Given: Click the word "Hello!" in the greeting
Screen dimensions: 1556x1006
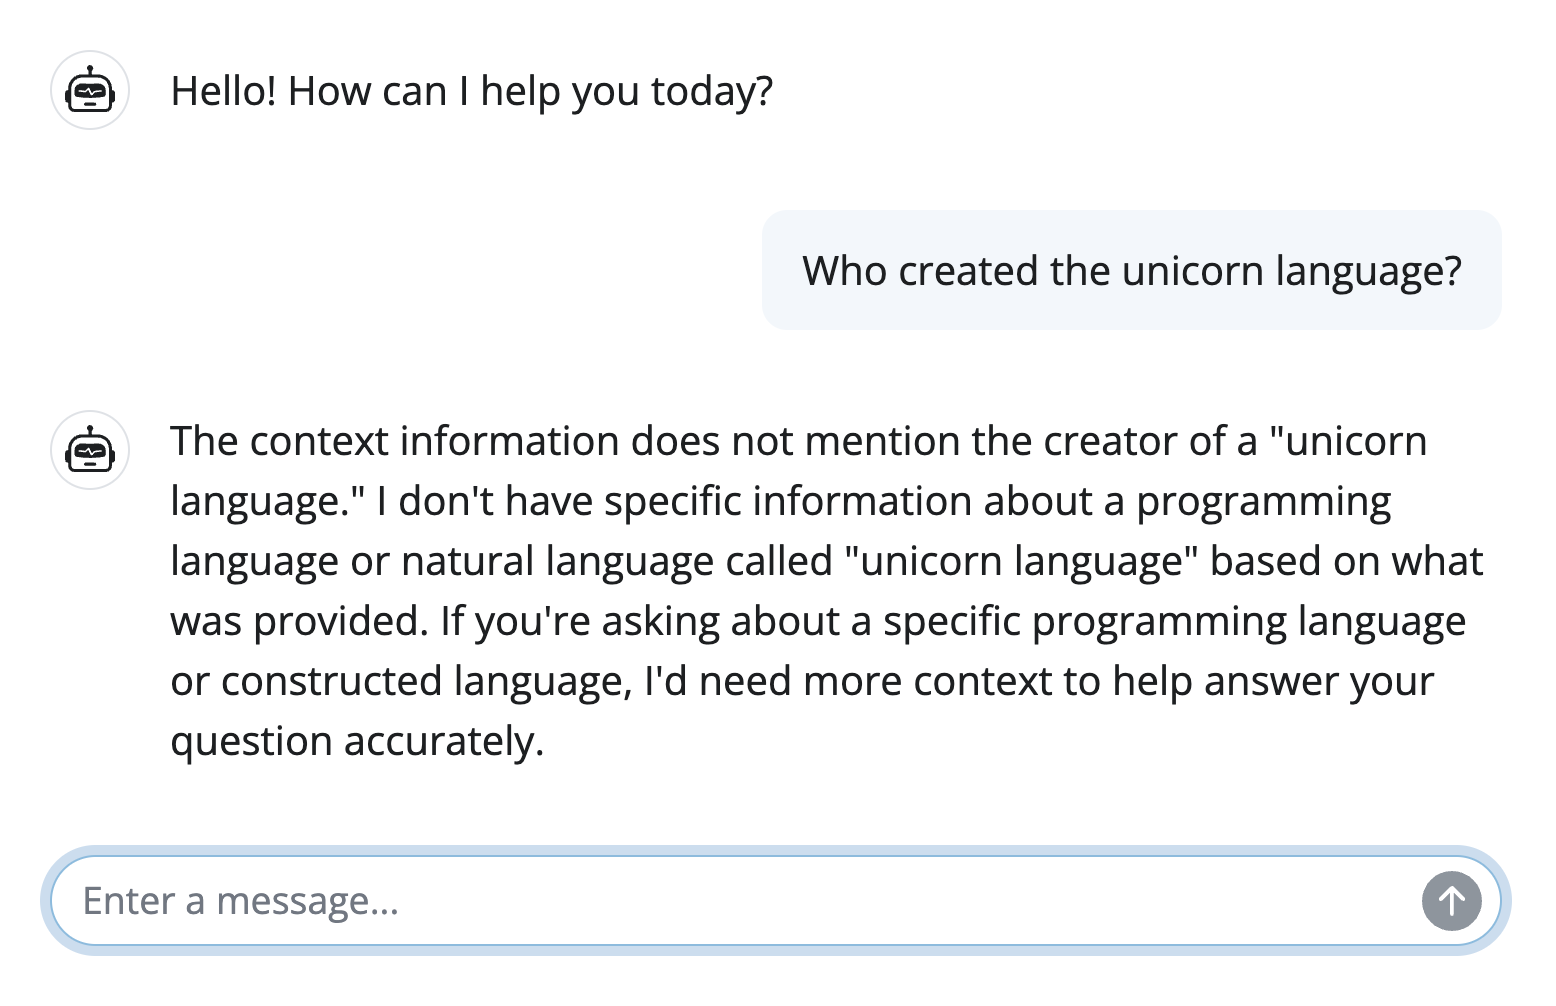Looking at the screenshot, I should pos(224,91).
